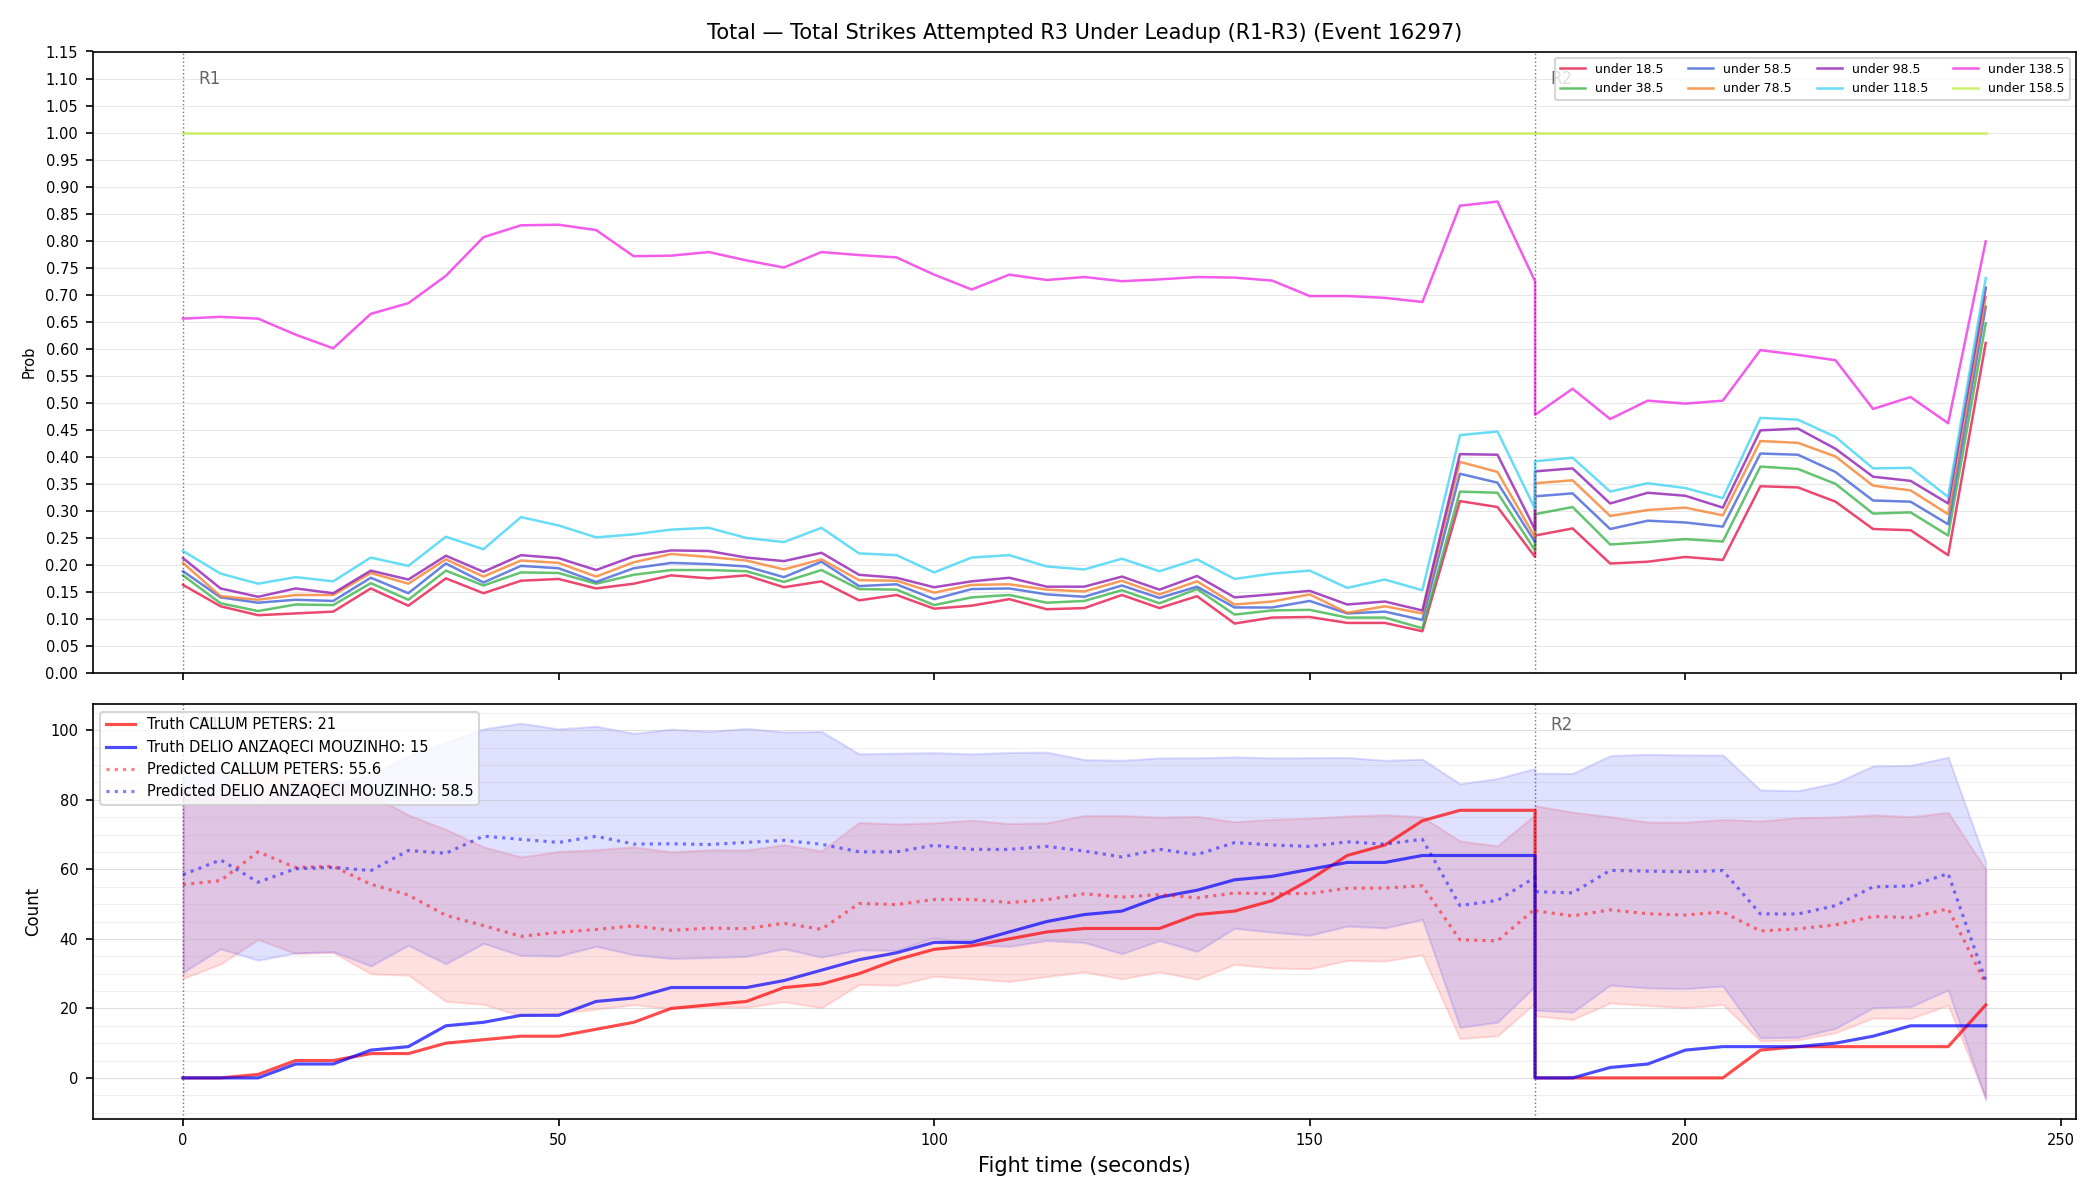2100x1200 pixels.
Task: Click the 0.50 tick on the Prob axis
Action: [x=63, y=403]
